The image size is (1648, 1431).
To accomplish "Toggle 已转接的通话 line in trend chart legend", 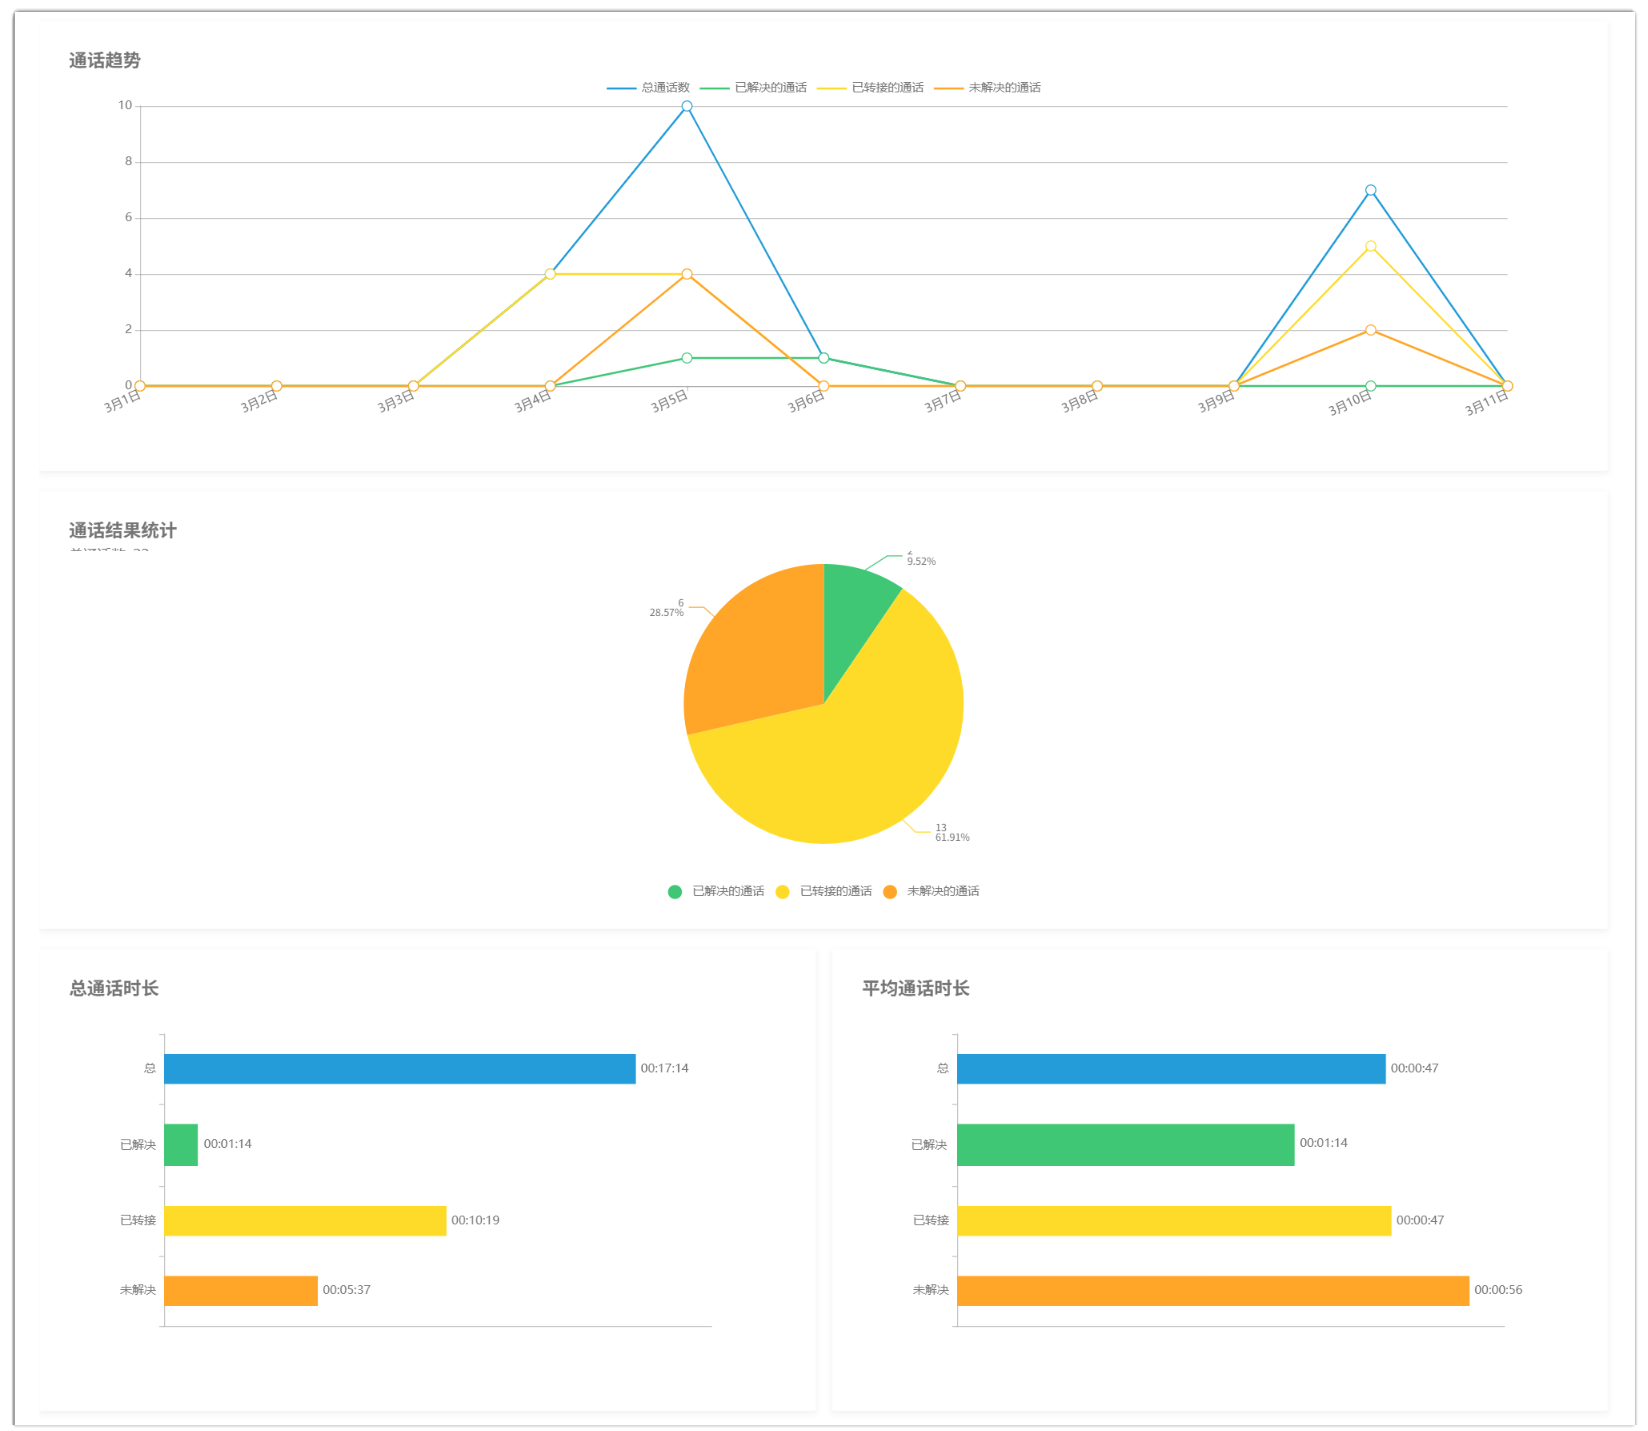I will [x=870, y=88].
